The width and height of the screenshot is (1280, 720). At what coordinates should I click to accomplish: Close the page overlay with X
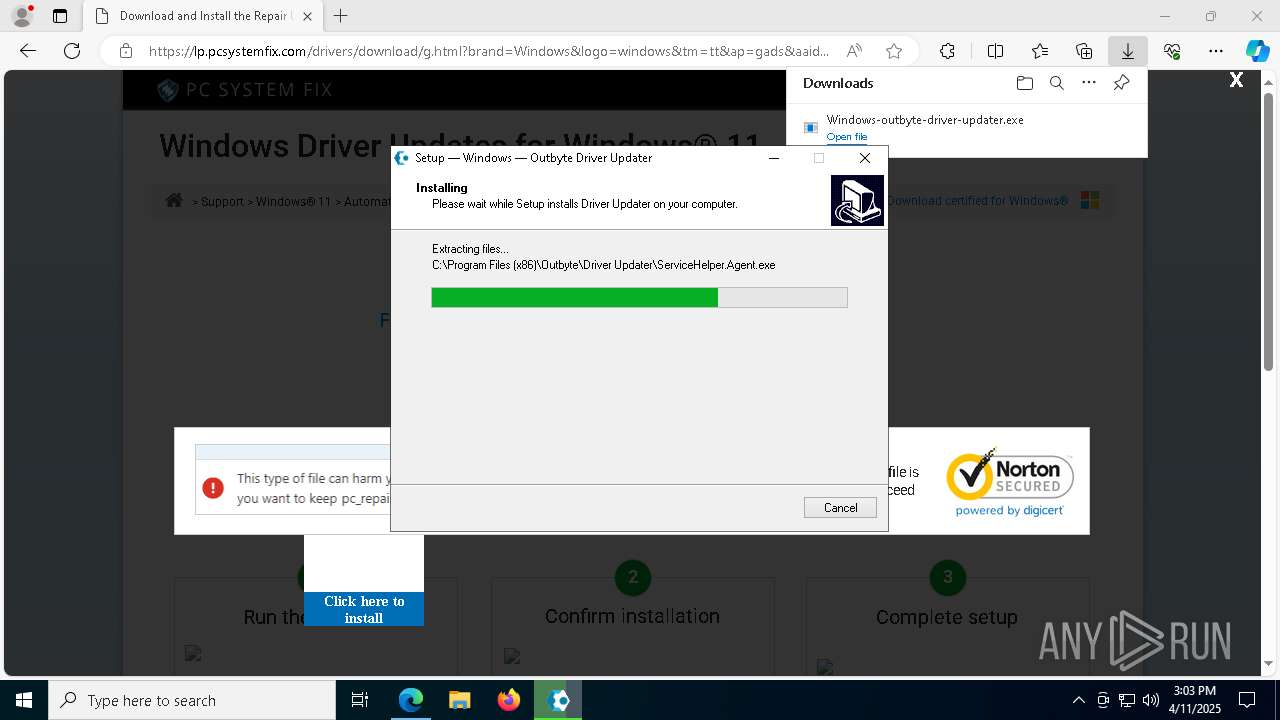[1236, 80]
